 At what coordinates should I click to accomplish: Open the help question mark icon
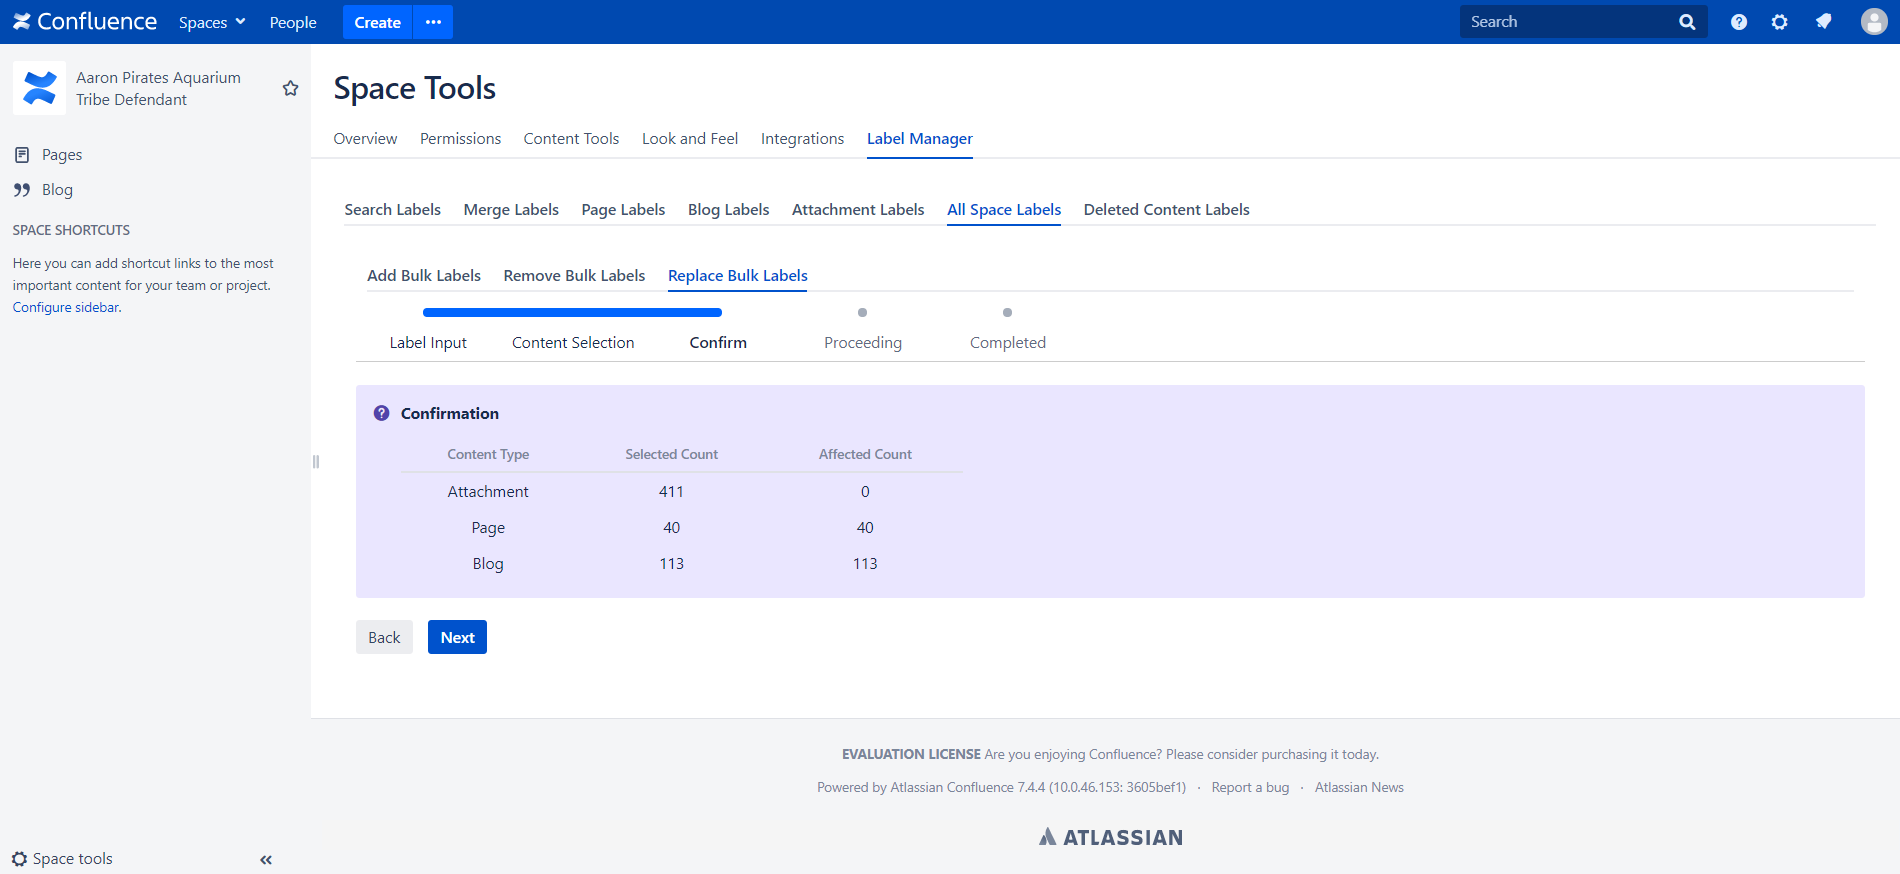(x=1739, y=22)
